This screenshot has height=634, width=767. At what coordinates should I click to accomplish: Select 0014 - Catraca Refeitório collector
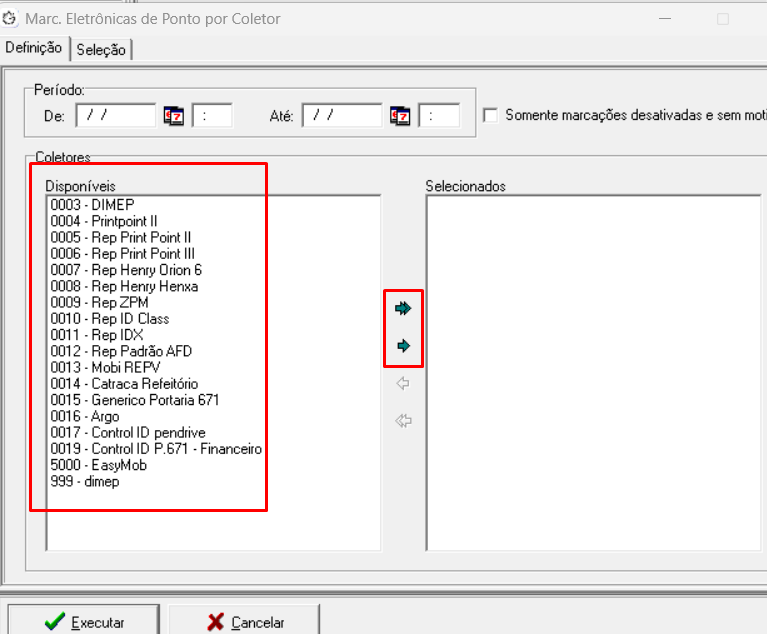[124, 384]
